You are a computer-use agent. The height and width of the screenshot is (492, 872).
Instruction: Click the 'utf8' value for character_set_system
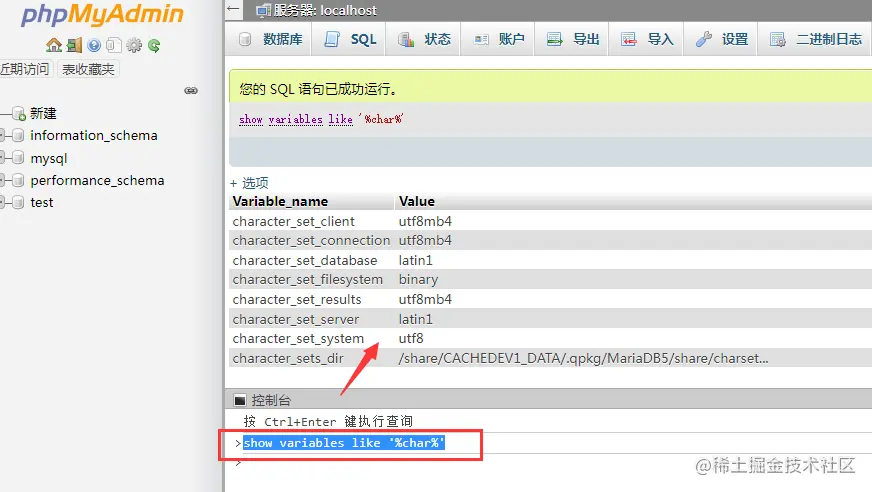coord(411,339)
